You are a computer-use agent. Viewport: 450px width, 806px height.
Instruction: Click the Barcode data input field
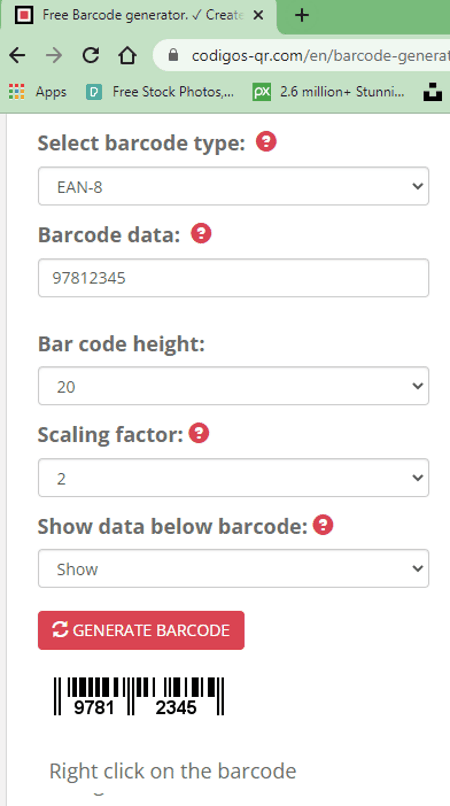[233, 278]
